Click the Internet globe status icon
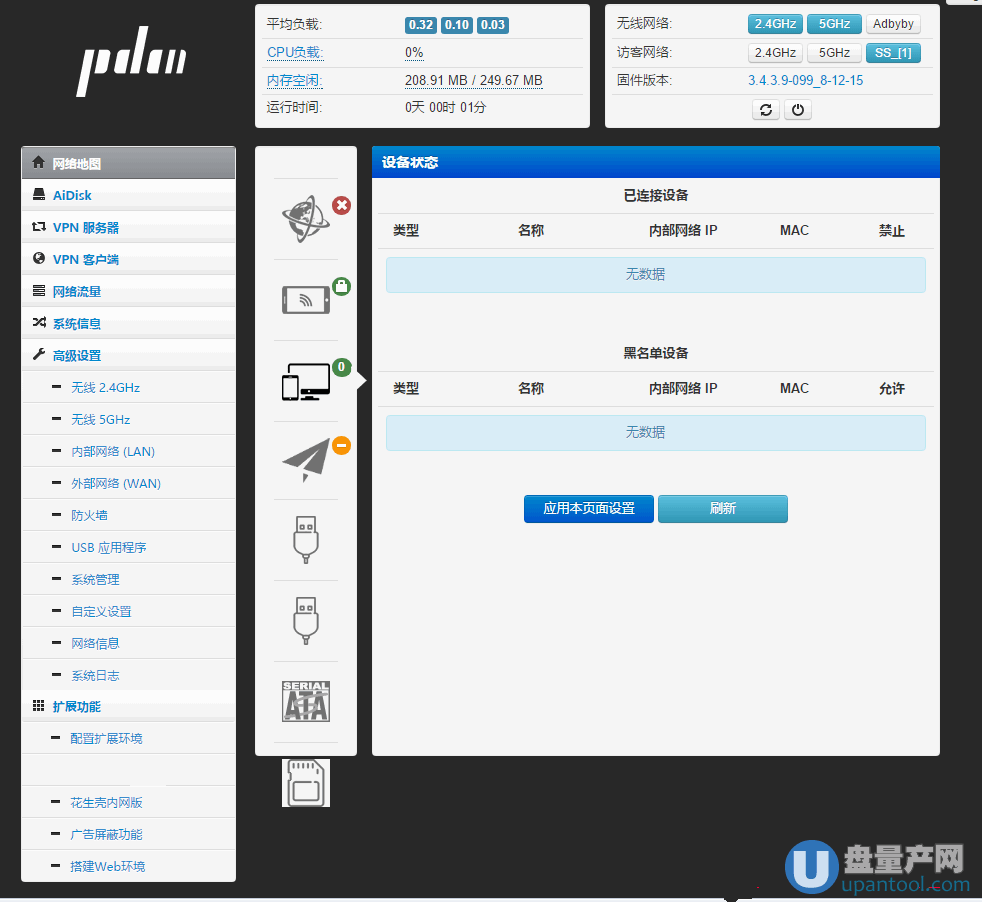The height and width of the screenshot is (902, 982). (305, 219)
